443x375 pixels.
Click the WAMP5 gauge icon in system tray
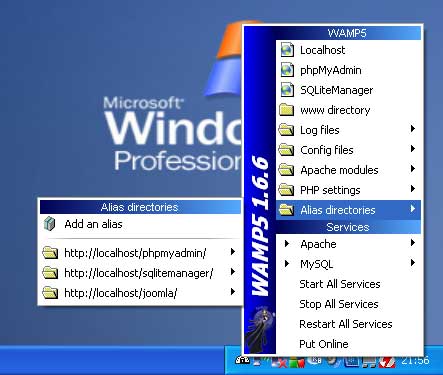242,360
